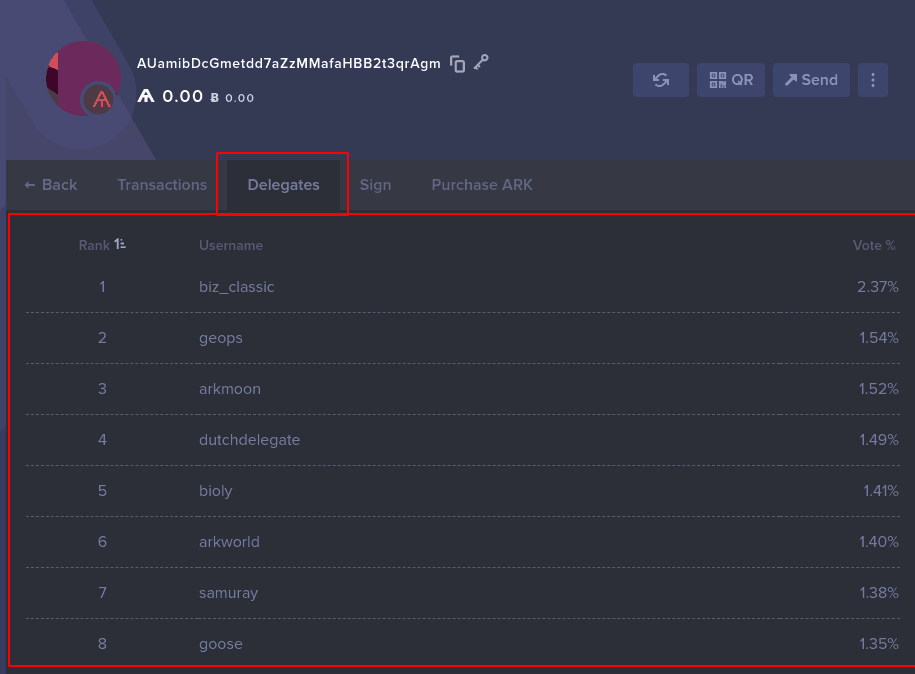The height and width of the screenshot is (674, 915).
Task: Sort by Vote % column header
Action: coord(874,245)
